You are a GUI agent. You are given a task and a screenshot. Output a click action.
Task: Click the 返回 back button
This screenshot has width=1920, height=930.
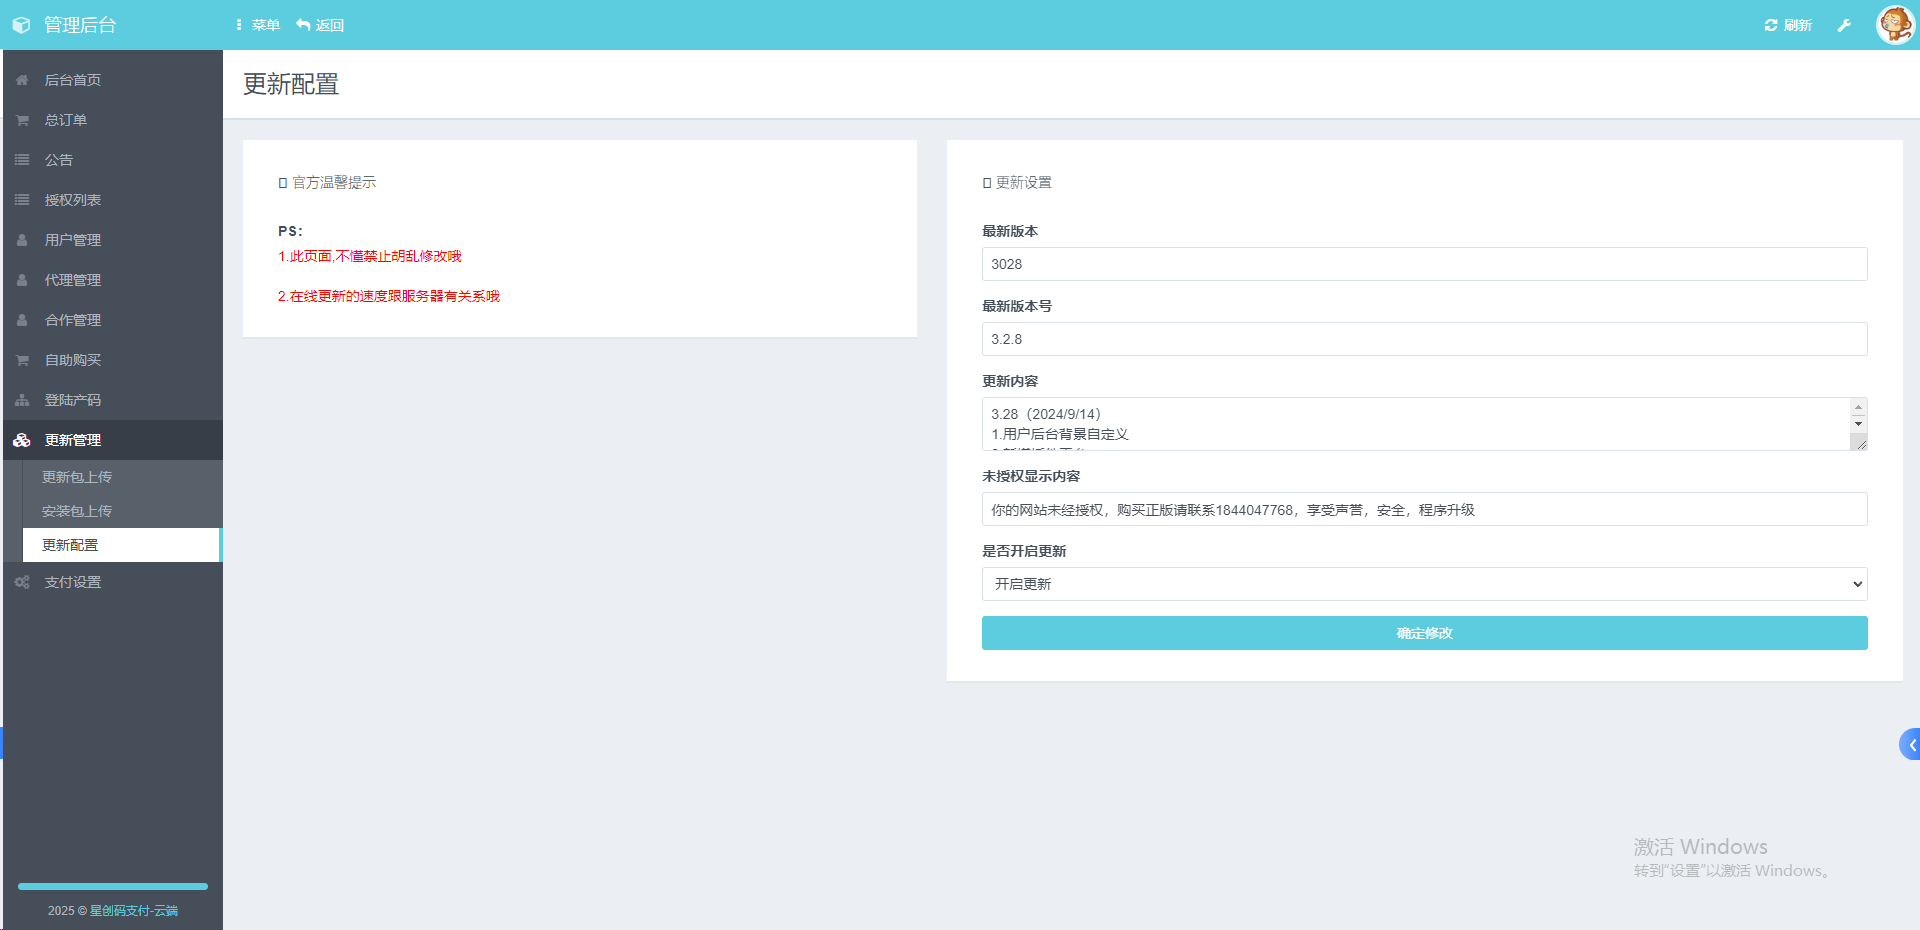tap(320, 25)
